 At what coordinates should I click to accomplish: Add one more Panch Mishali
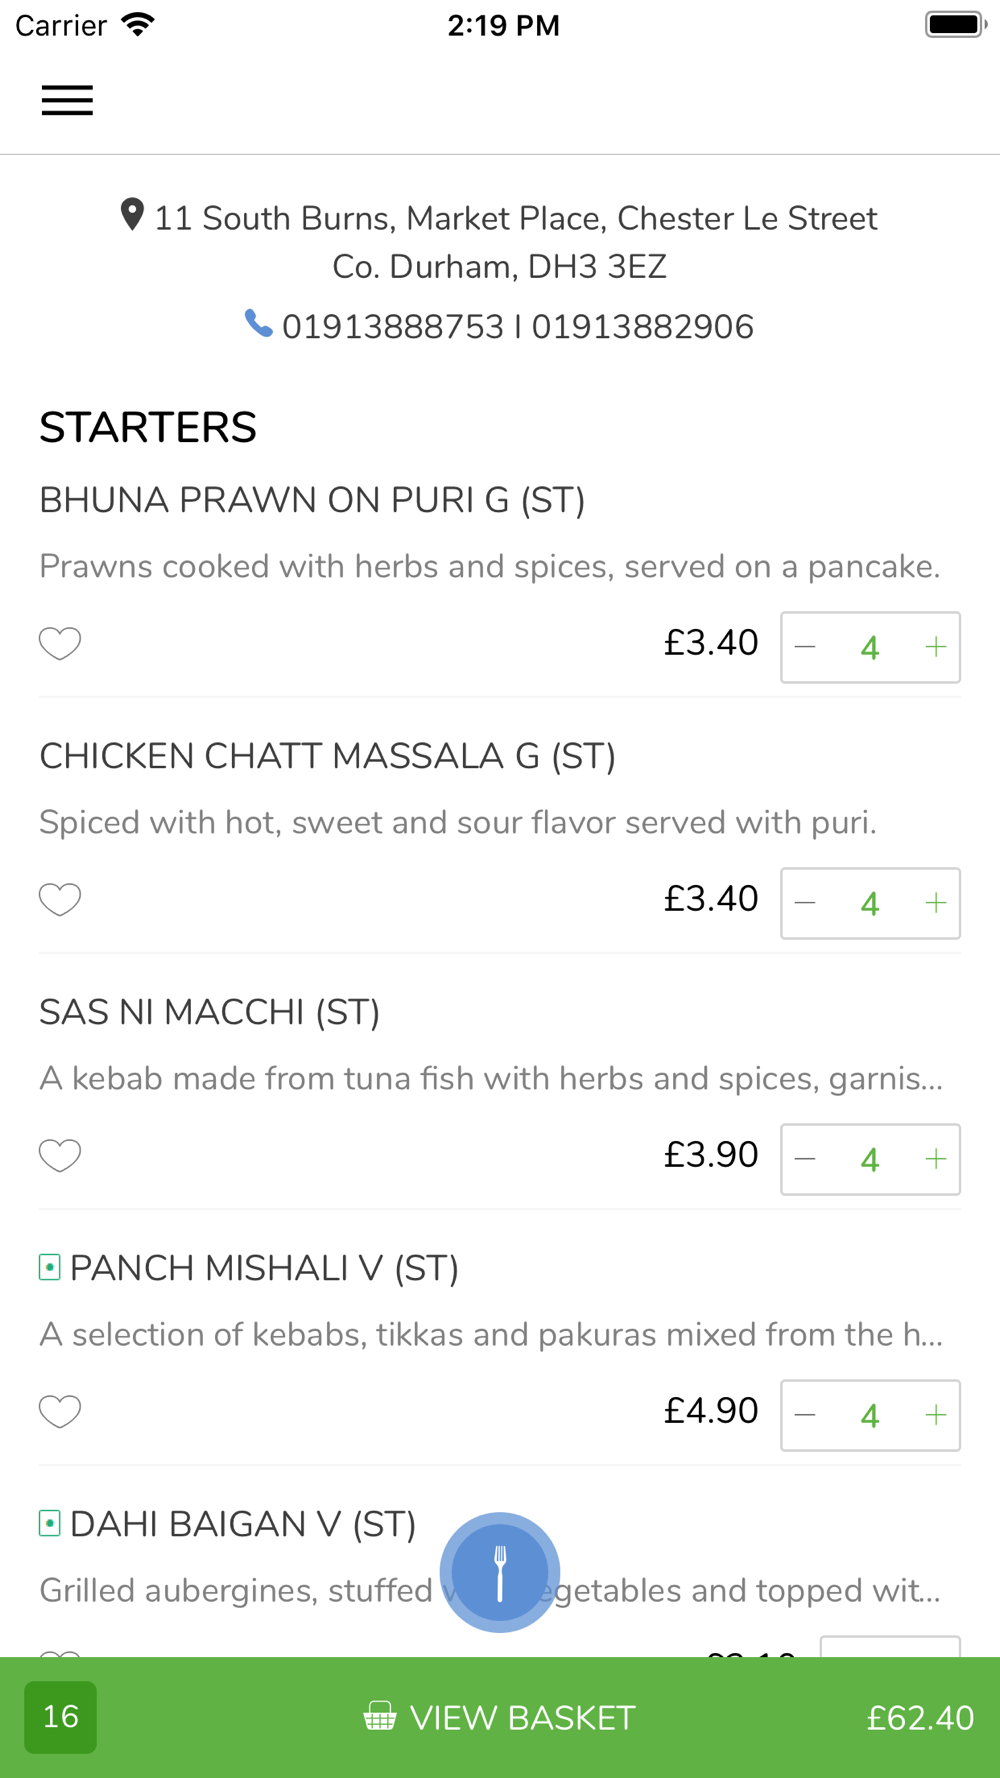[x=936, y=1415]
